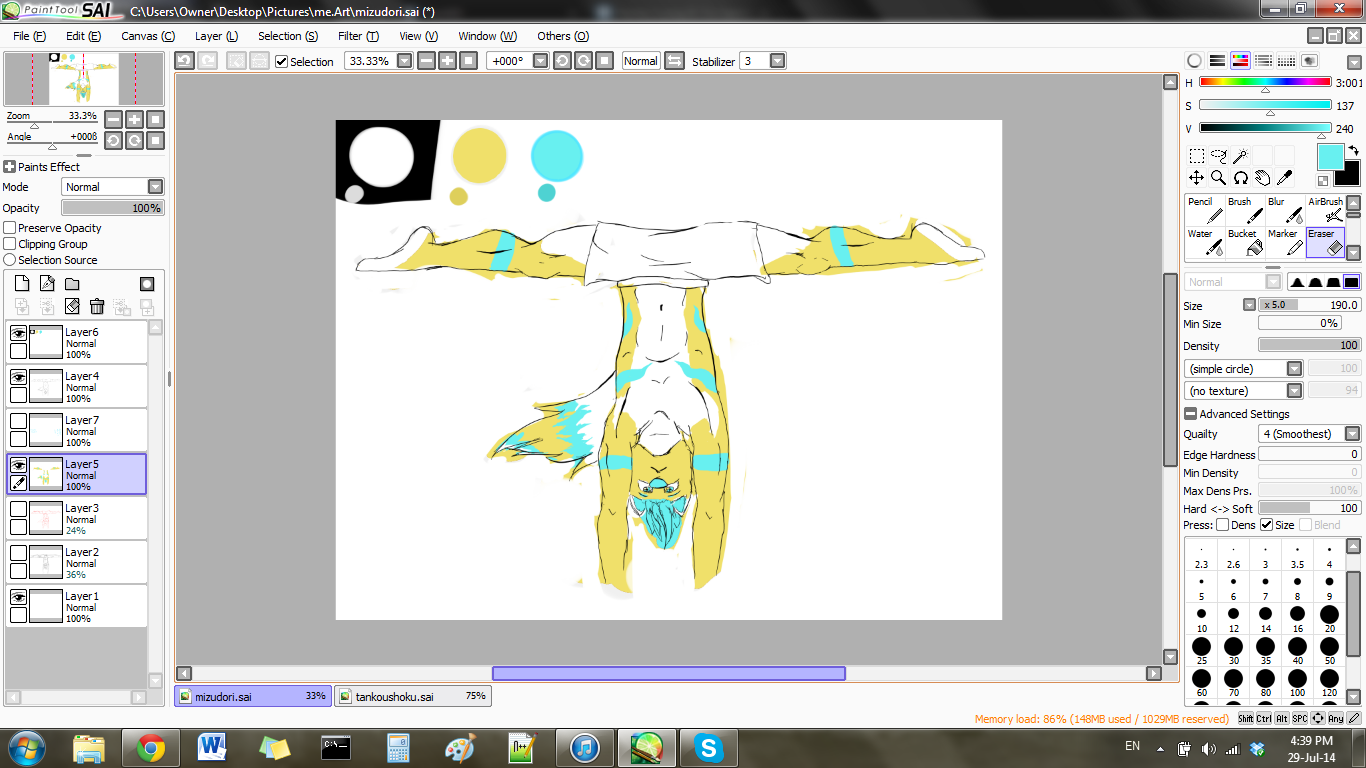Enable Preserve Opacity
This screenshot has width=1366, height=768.
click(10, 228)
